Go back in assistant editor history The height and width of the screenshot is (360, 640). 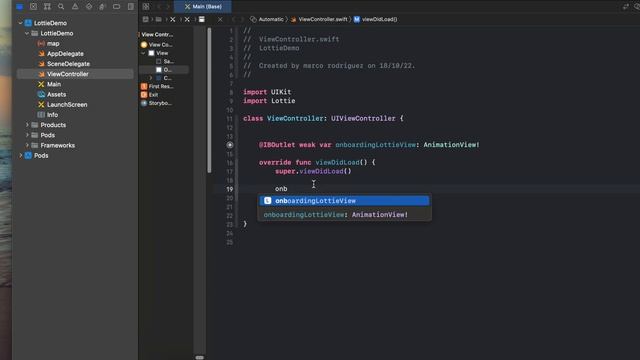[233, 19]
